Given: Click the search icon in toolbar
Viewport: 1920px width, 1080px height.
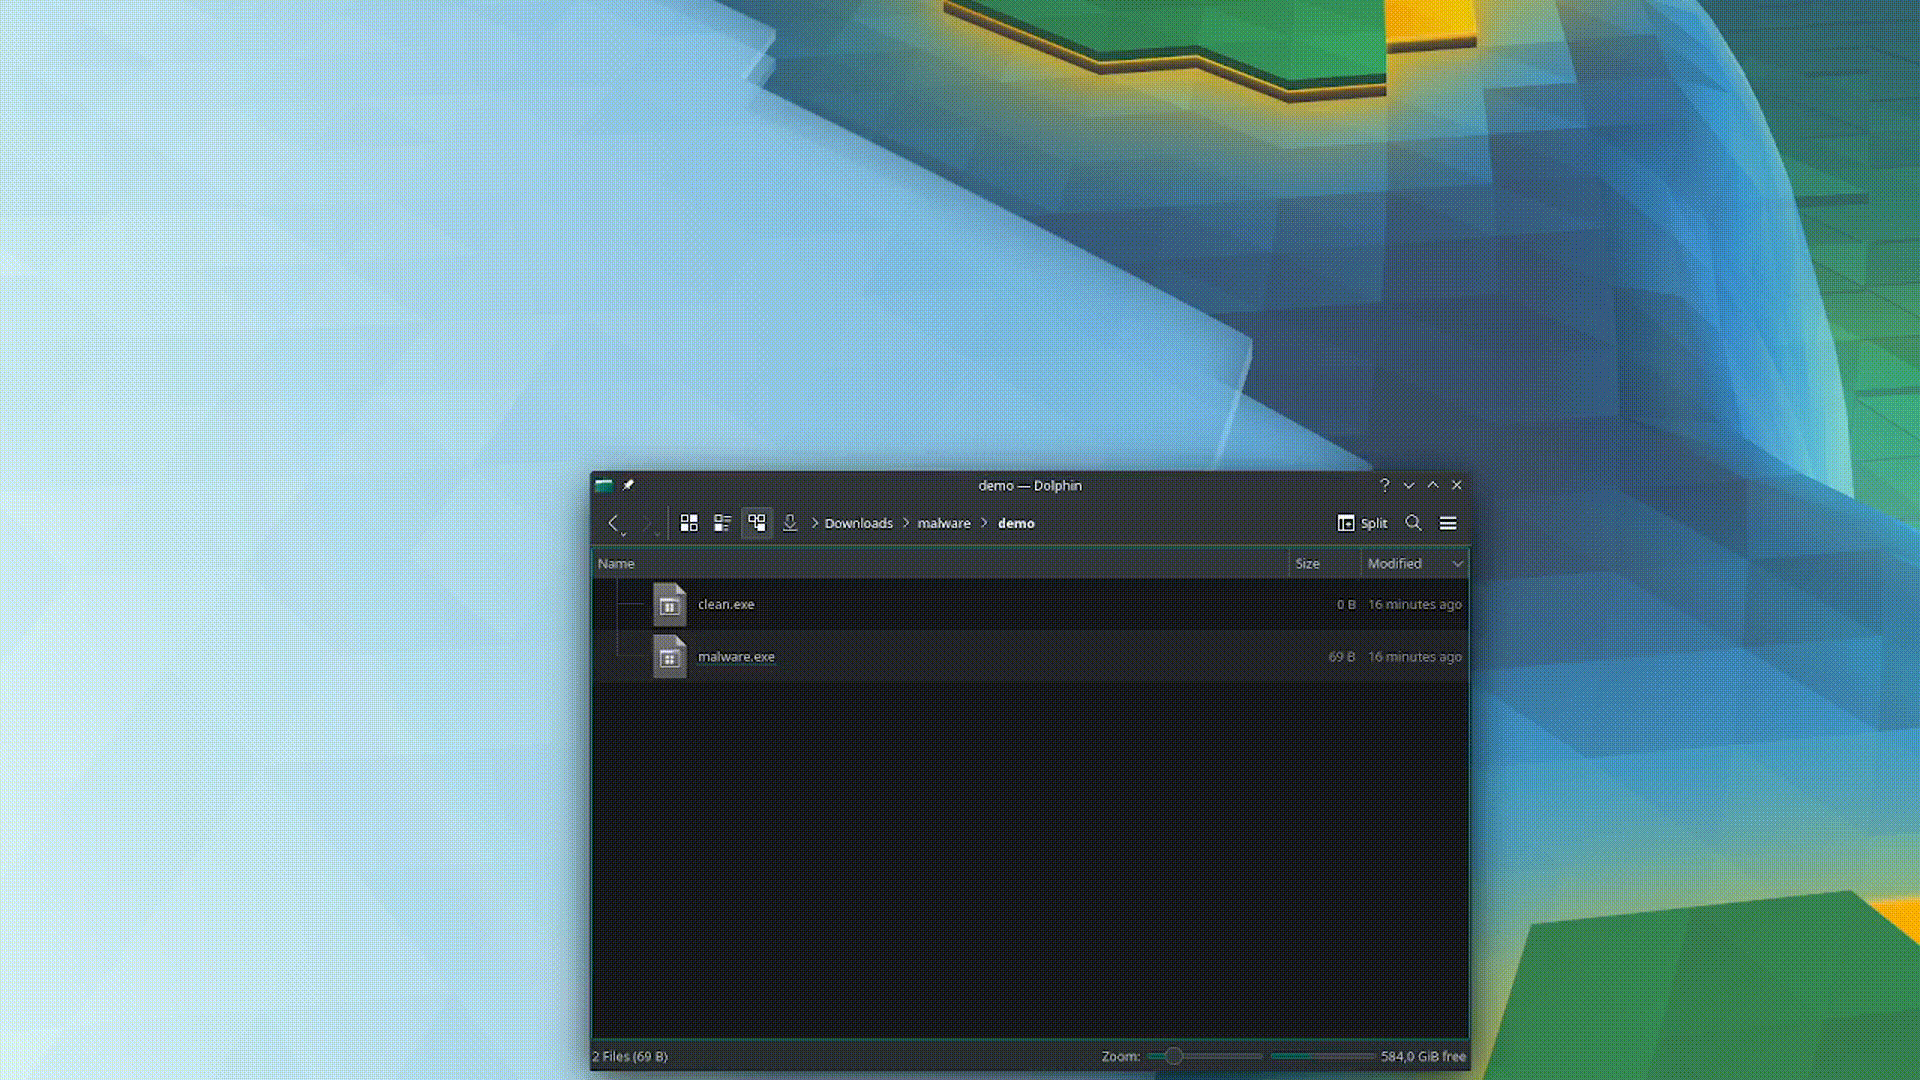Looking at the screenshot, I should [x=1412, y=522].
